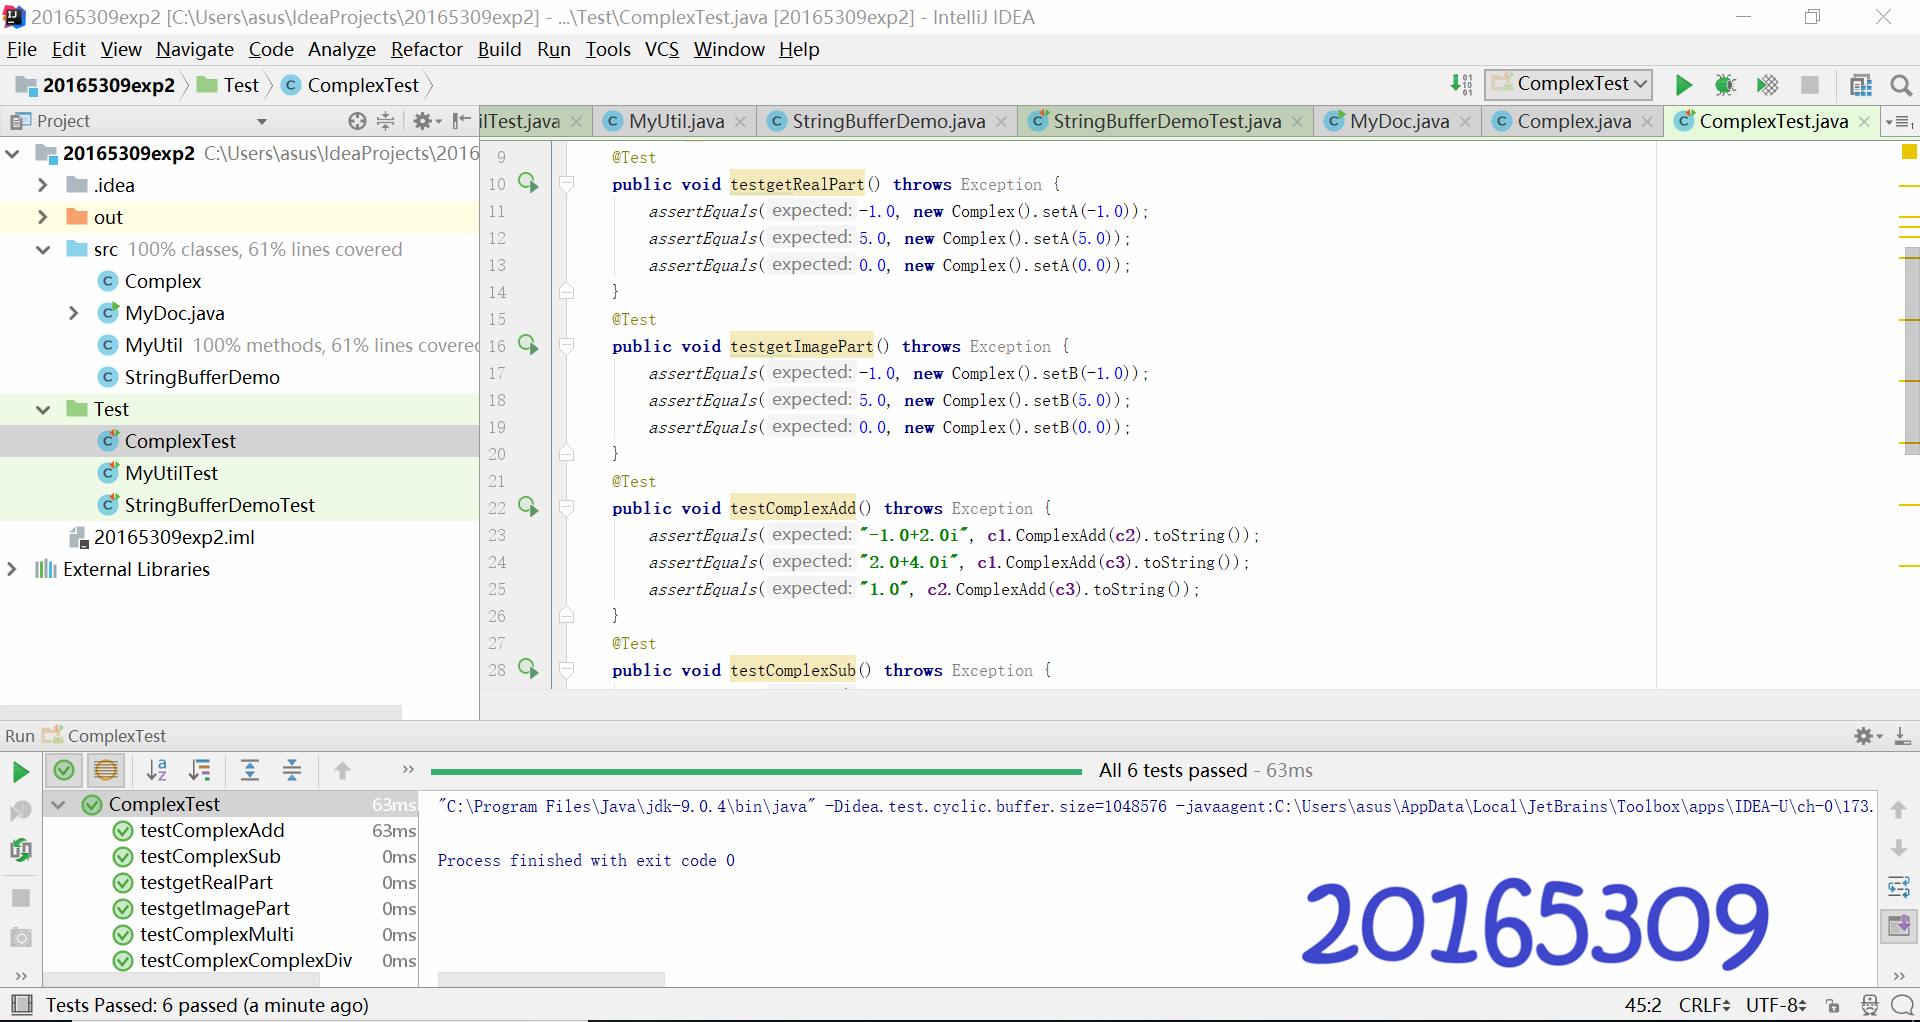Hide the Project tool window
The image size is (1920, 1022).
pos(461,121)
